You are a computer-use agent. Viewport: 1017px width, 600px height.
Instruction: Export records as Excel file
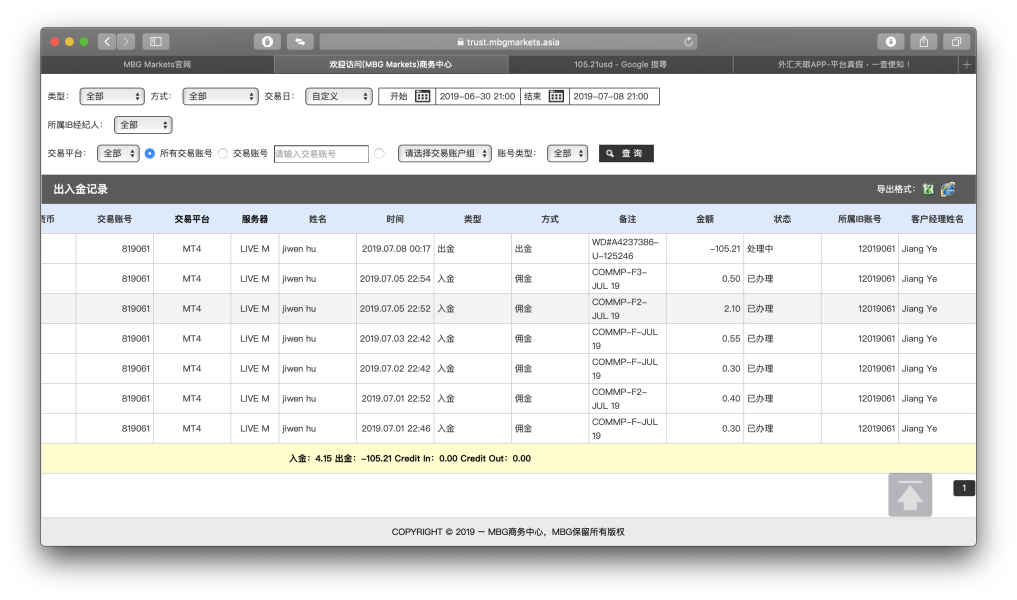coord(929,189)
